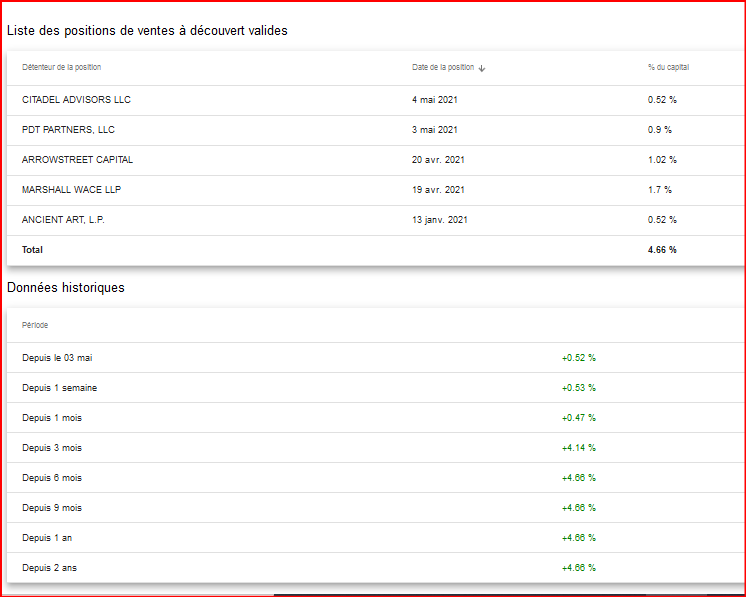The height and width of the screenshot is (597, 746).
Task: Click the 1.02 % capital value
Action: 662,160
